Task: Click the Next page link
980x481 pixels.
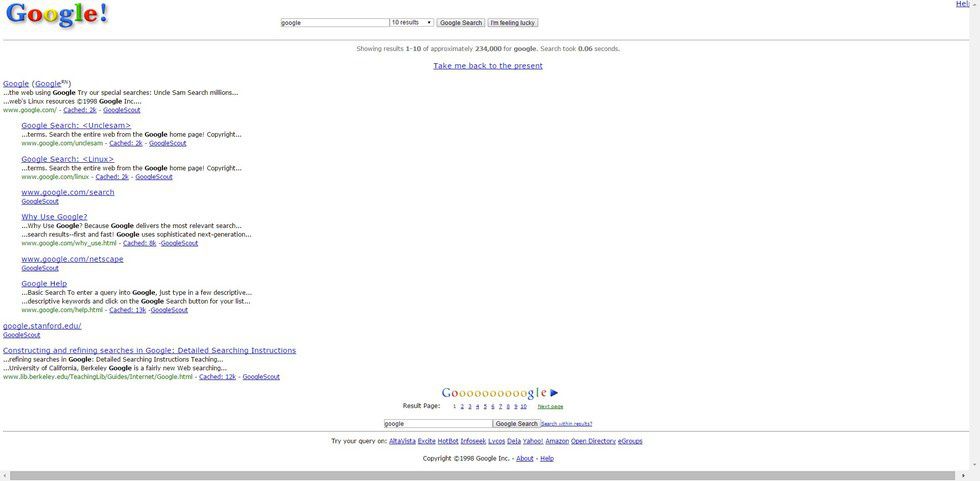Action: point(550,407)
